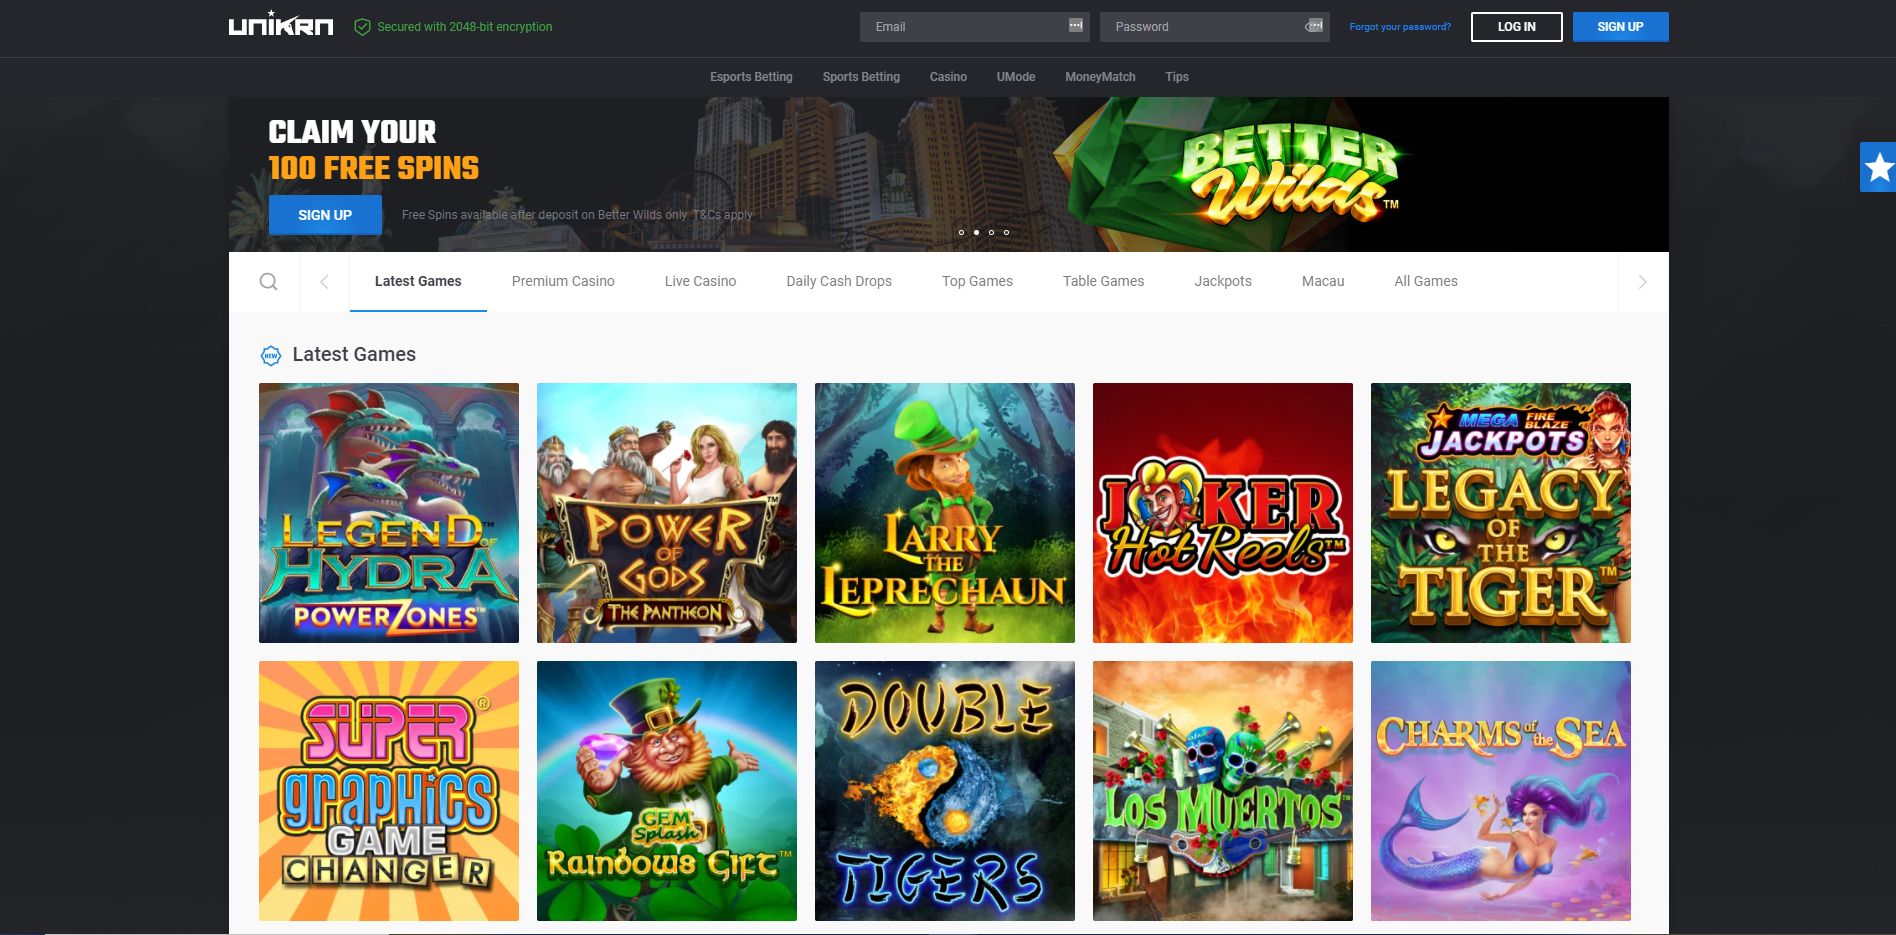Open the UMode menu item
The width and height of the screenshot is (1896, 935).
point(1016,77)
